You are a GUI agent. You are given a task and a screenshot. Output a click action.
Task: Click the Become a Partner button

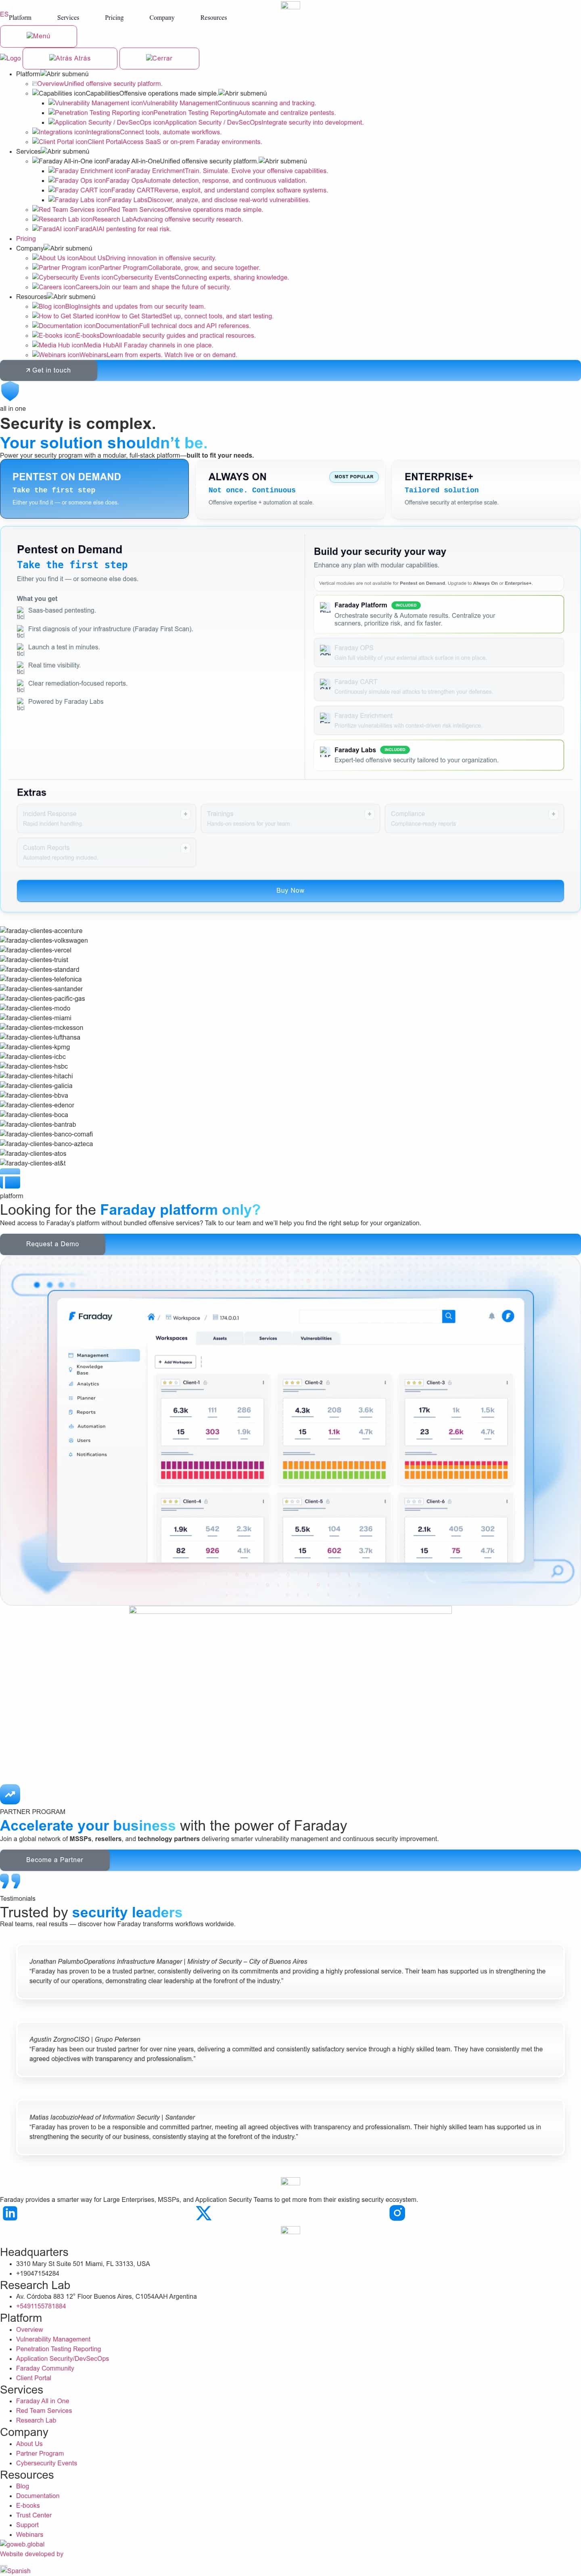point(54,1860)
